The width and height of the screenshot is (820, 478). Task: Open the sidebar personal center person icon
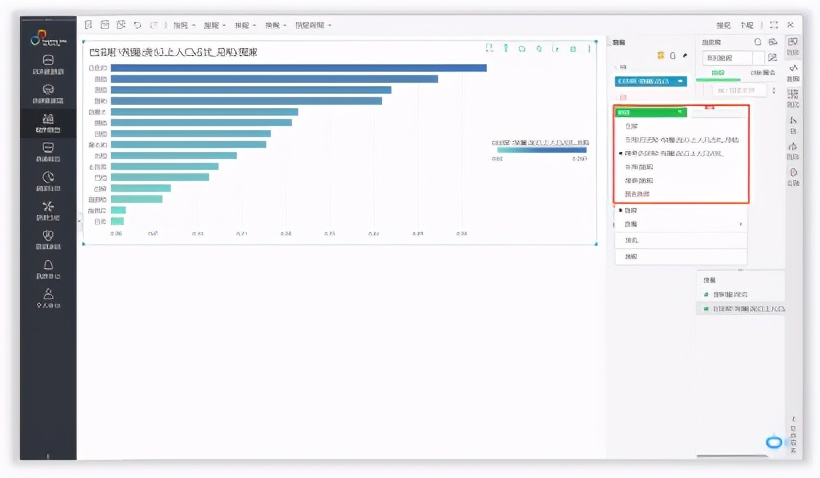pyautogui.click(x=48, y=298)
